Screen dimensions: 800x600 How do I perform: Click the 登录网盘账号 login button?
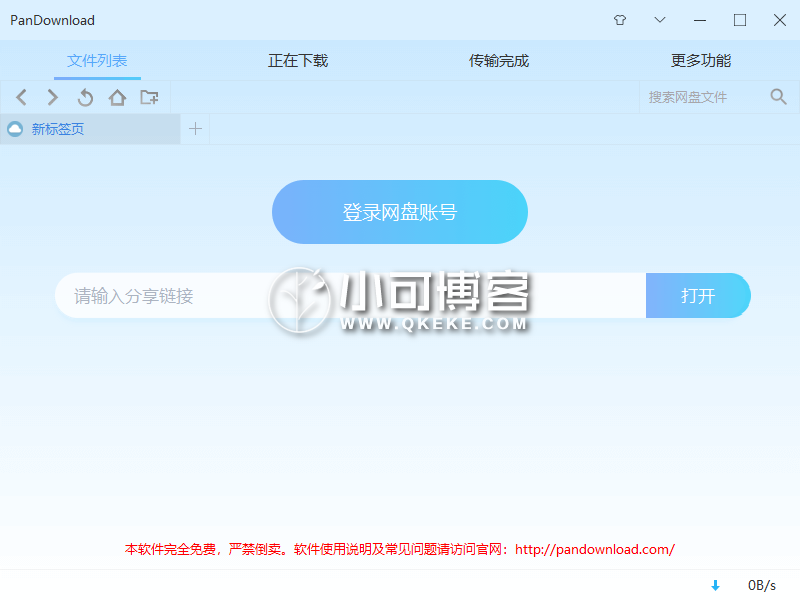(x=400, y=212)
